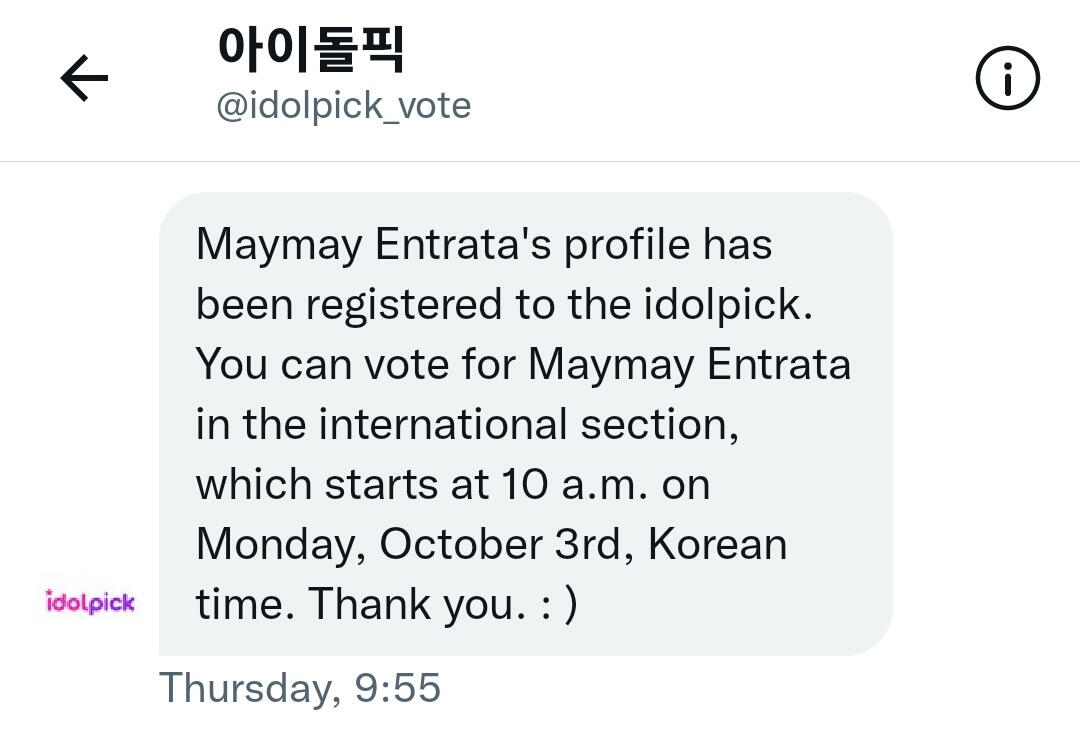Click "Maymay Entrata's profile has" text line
This screenshot has width=1080, height=753.
(x=484, y=244)
